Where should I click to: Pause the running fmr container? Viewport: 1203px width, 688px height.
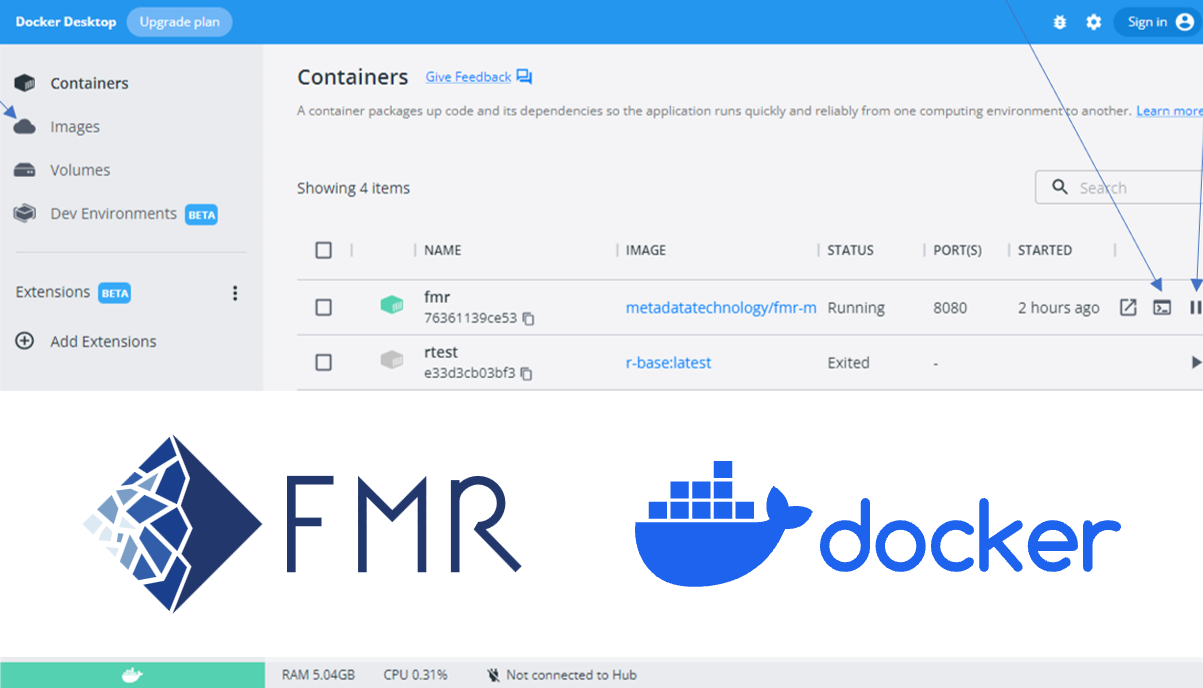pos(1196,307)
